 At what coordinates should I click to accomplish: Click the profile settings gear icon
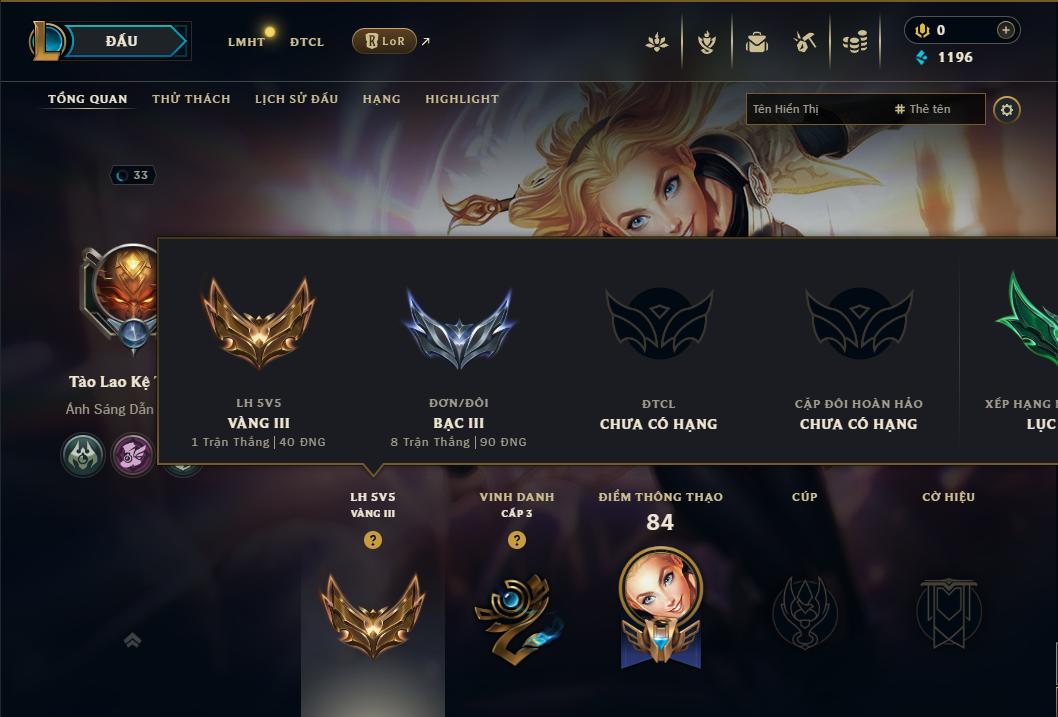tap(1007, 109)
